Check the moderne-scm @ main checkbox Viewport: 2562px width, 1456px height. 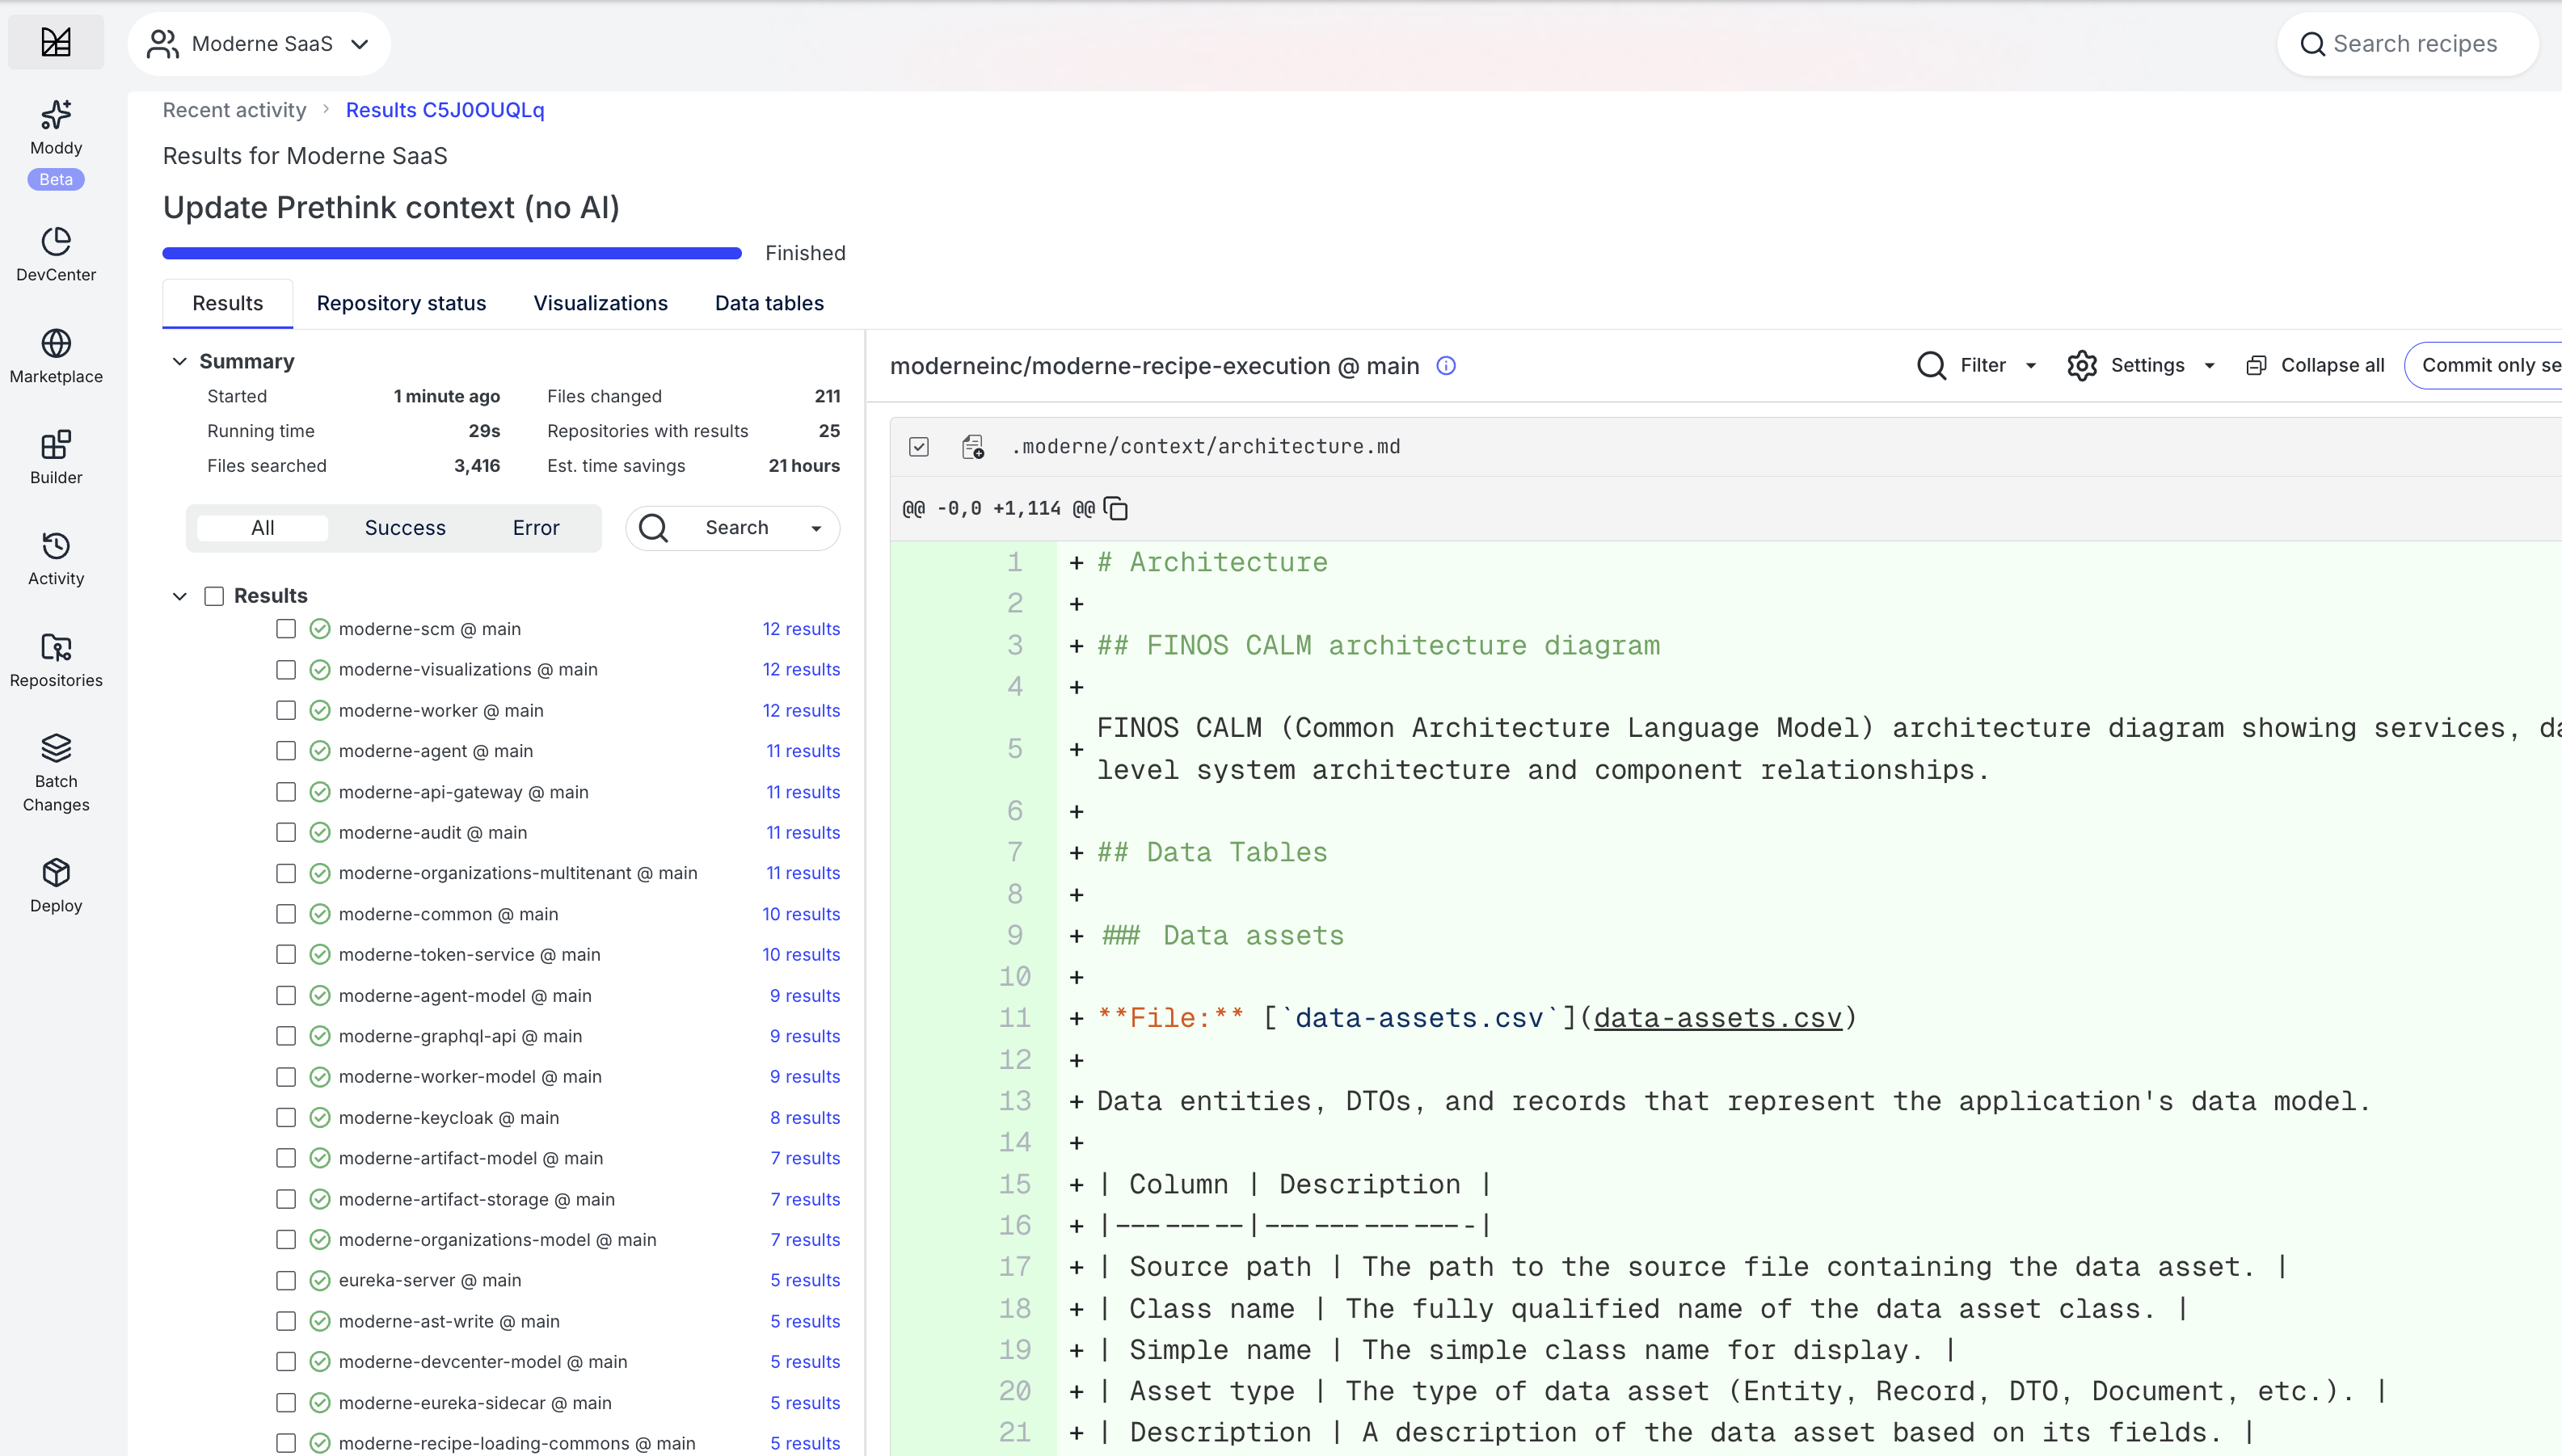point(286,629)
